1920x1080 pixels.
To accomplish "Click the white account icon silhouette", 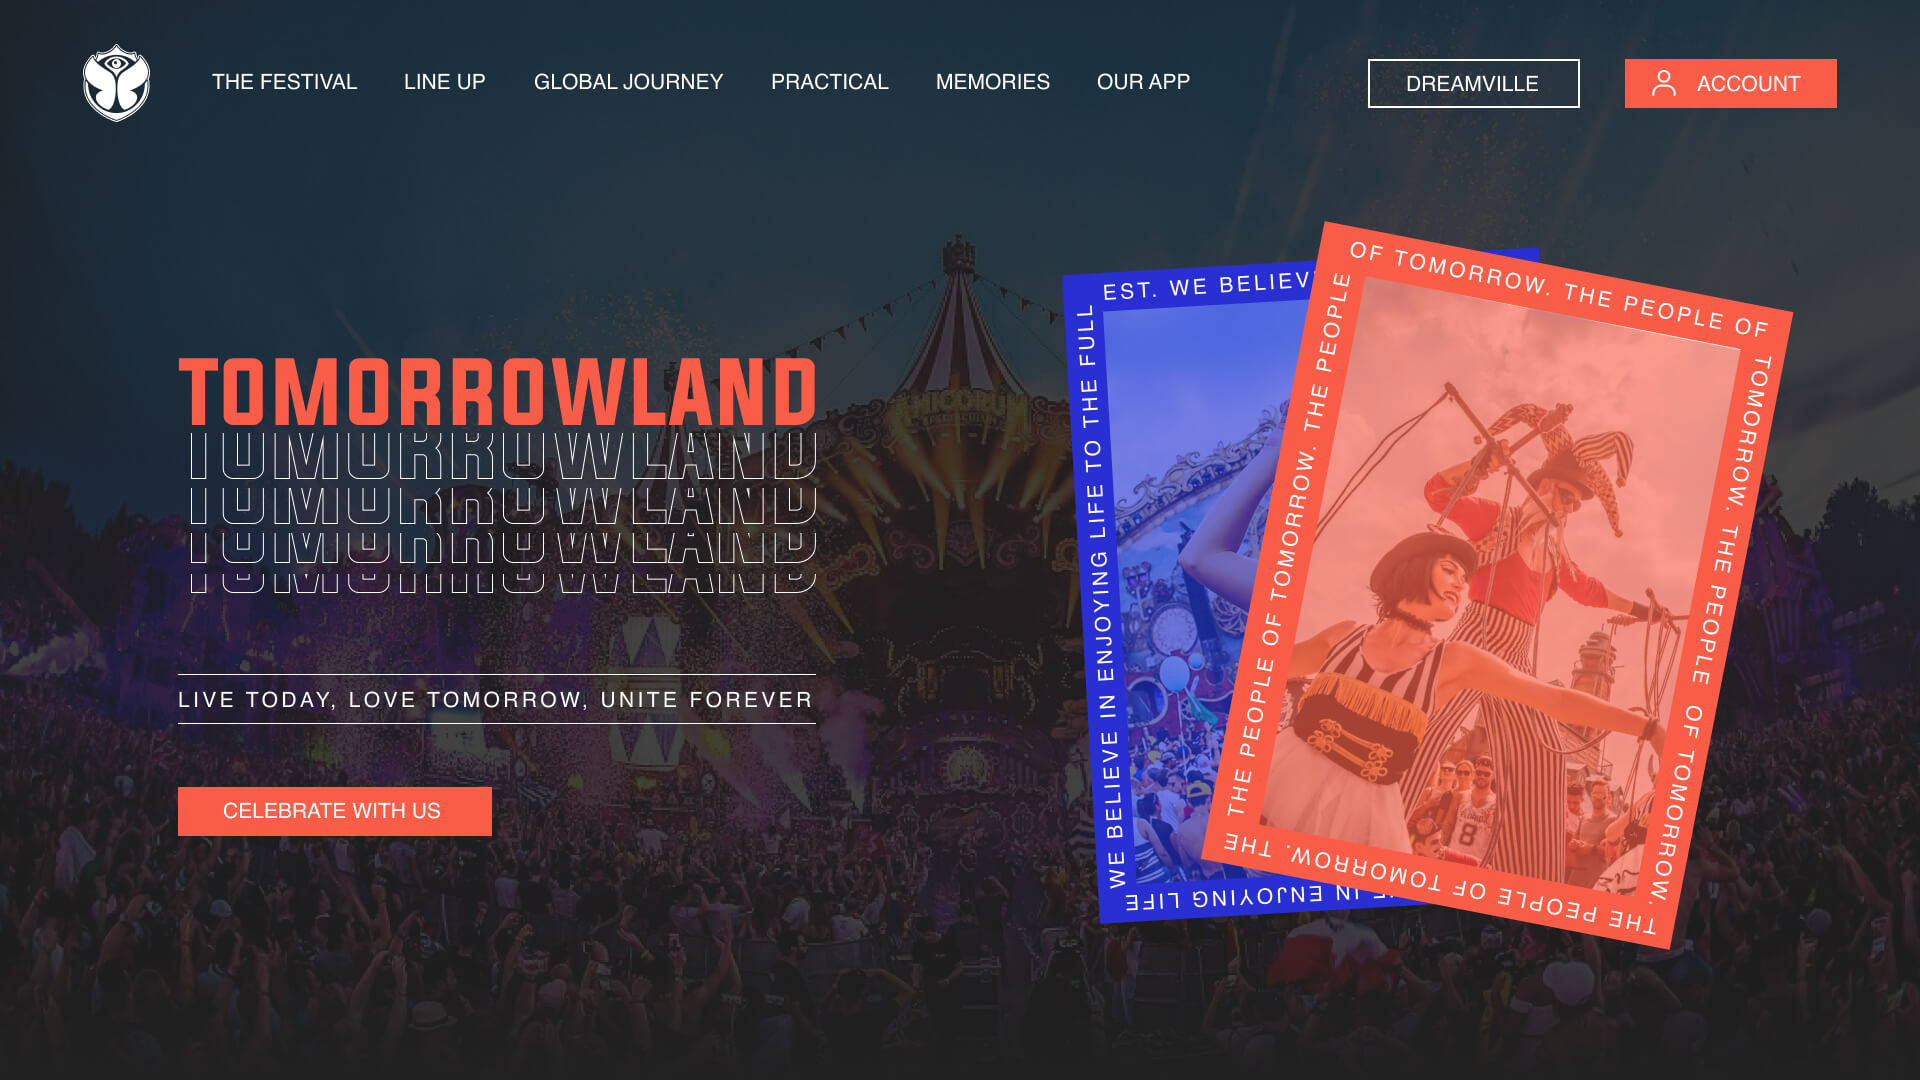I will pos(1664,83).
